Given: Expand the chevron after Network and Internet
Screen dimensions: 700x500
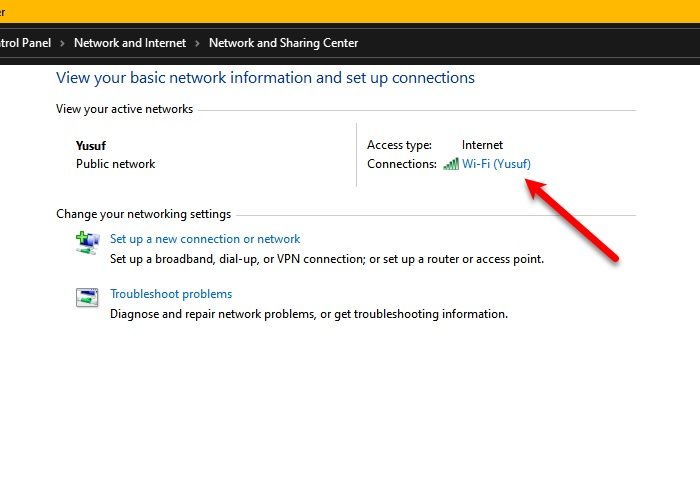Looking at the screenshot, I should [x=197, y=43].
